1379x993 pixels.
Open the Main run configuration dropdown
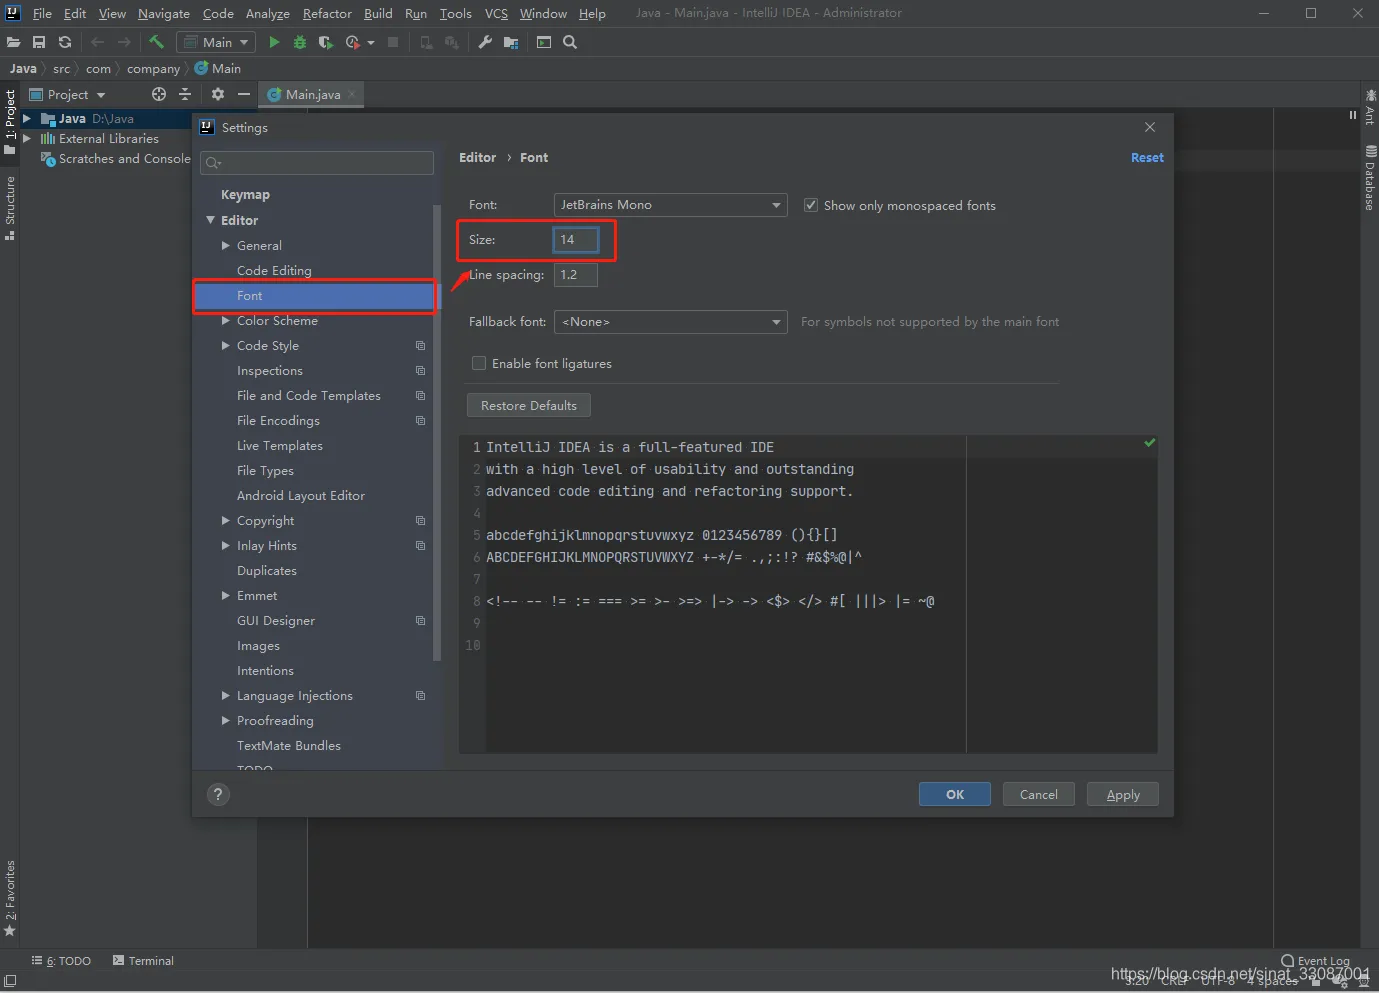216,42
